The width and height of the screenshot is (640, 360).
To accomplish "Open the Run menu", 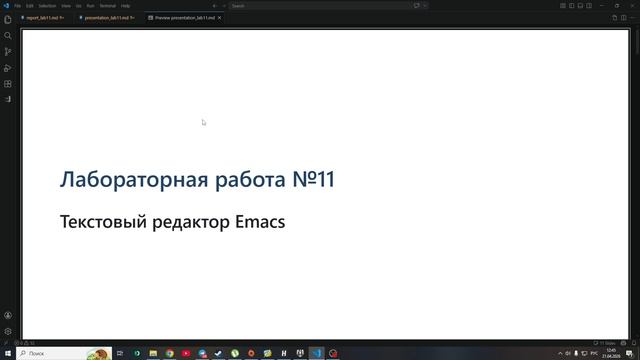I will (x=91, y=6).
